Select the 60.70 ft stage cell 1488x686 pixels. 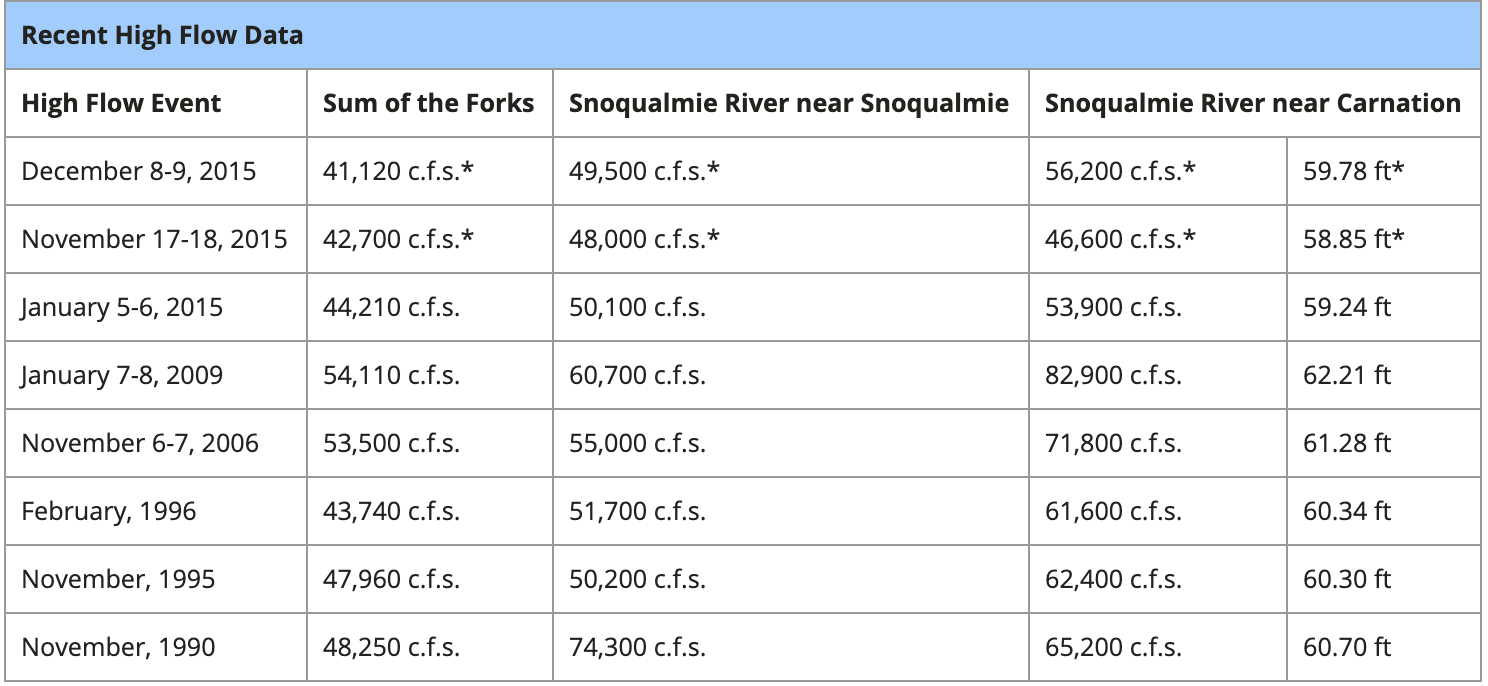1346,648
